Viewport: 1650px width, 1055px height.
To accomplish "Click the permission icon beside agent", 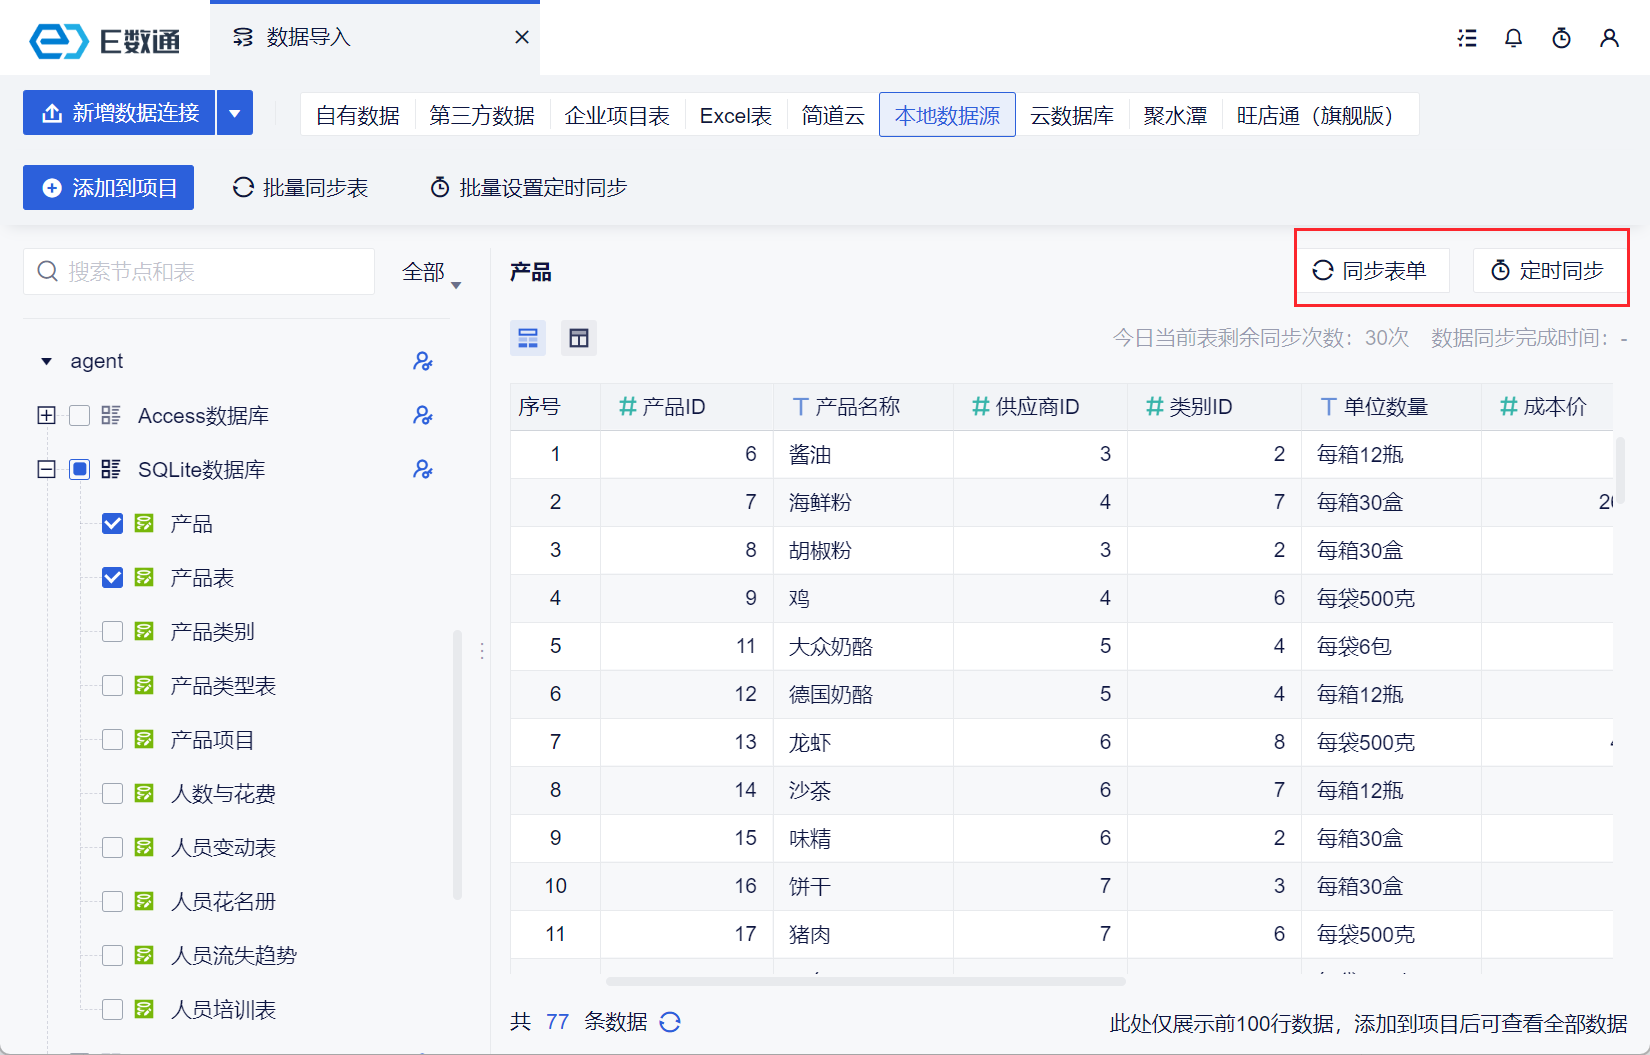I will (x=423, y=361).
